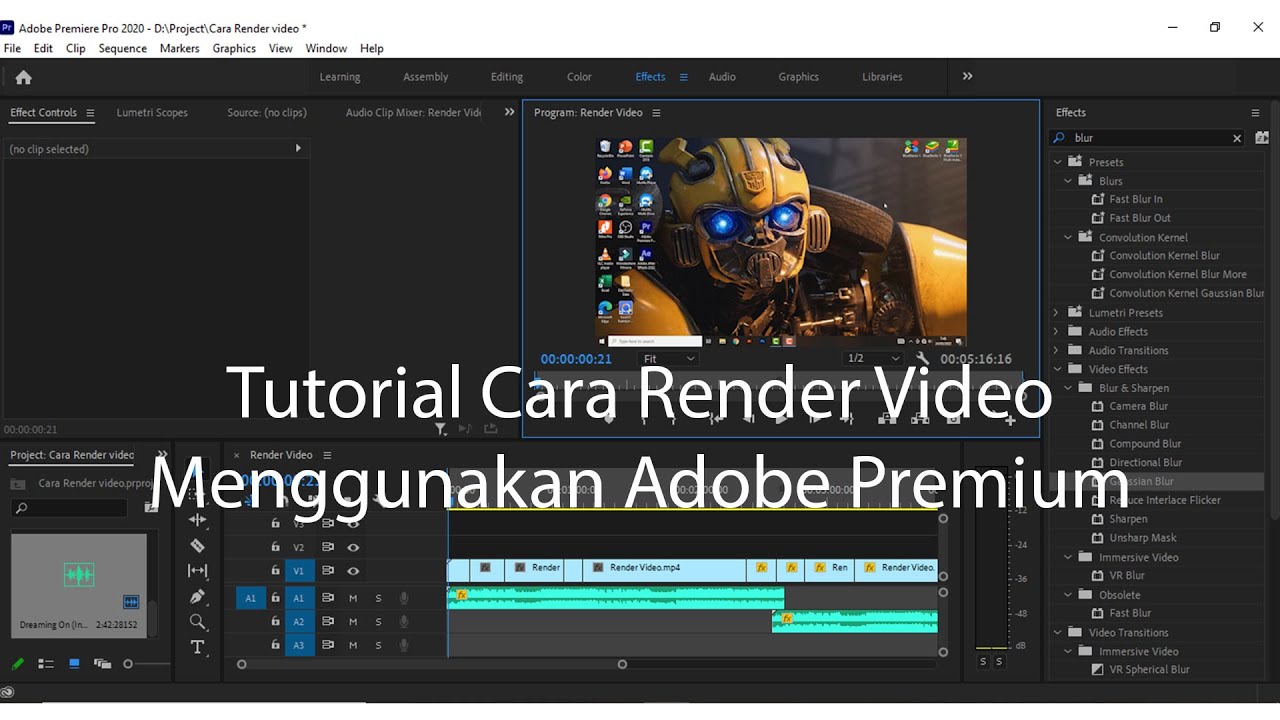1280x720 pixels.
Task: Select the Camera Blur effect
Action: coord(1138,406)
